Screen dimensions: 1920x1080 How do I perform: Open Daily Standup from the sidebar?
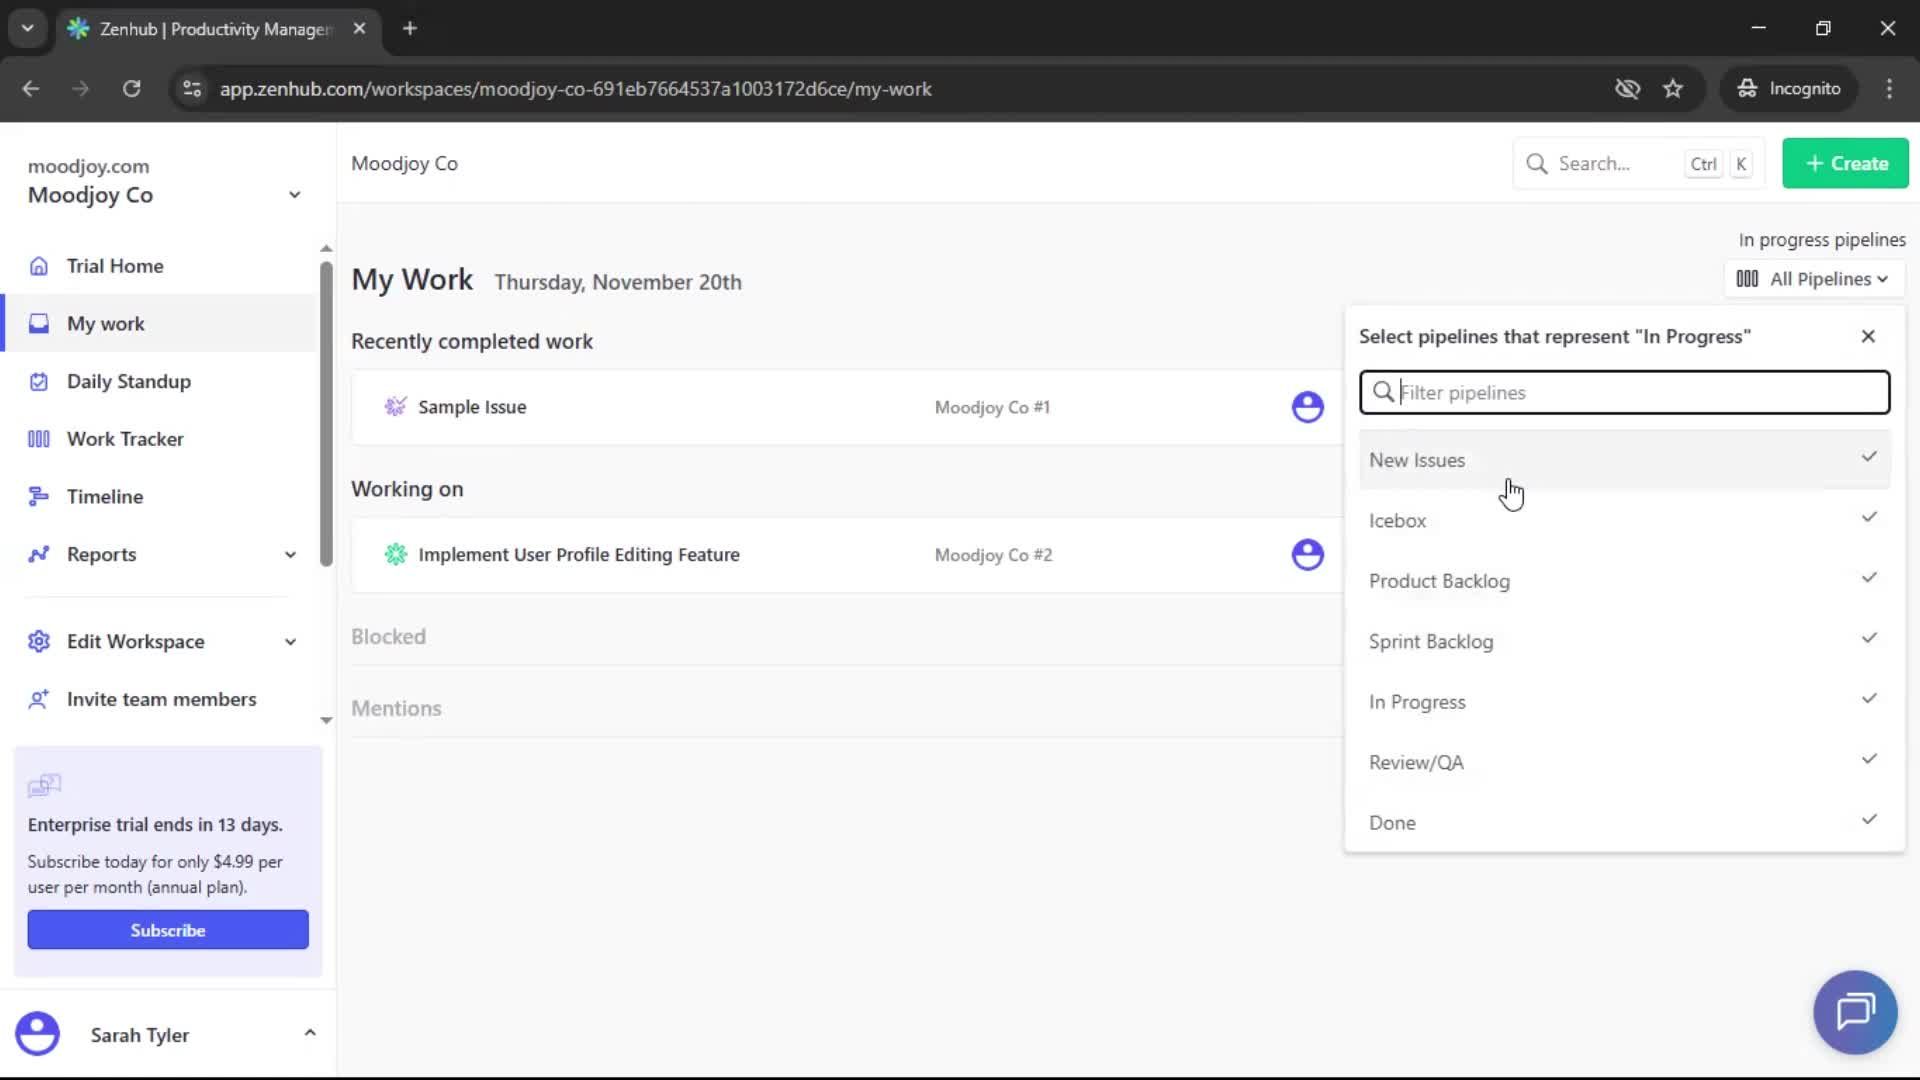click(x=128, y=381)
